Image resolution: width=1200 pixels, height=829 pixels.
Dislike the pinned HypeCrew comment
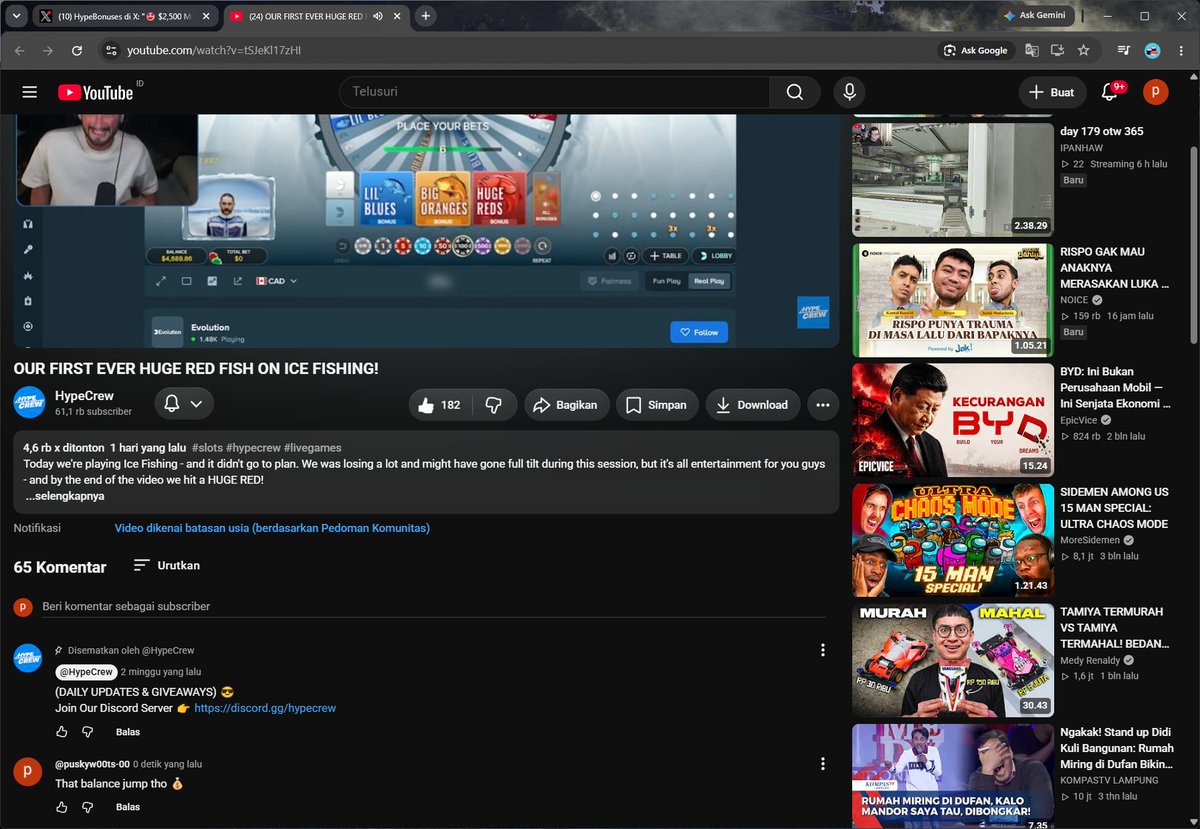87,732
